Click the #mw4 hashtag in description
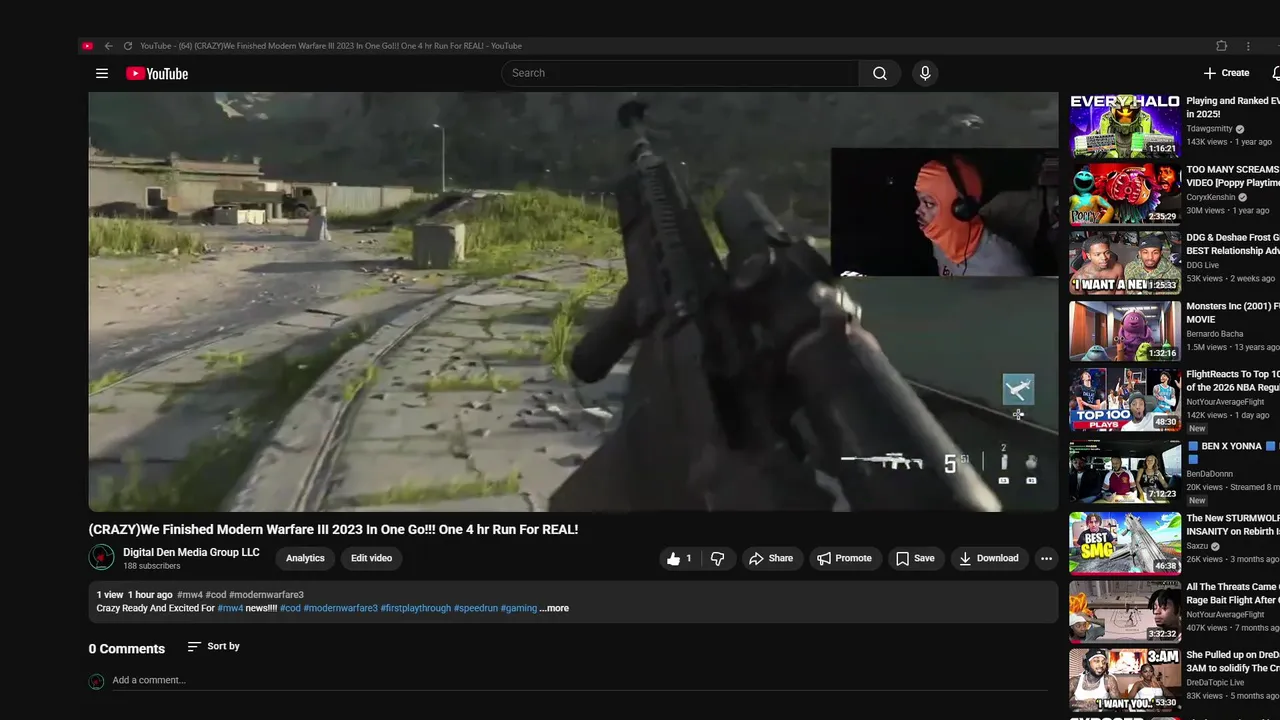The width and height of the screenshot is (1280, 720). (x=230, y=608)
